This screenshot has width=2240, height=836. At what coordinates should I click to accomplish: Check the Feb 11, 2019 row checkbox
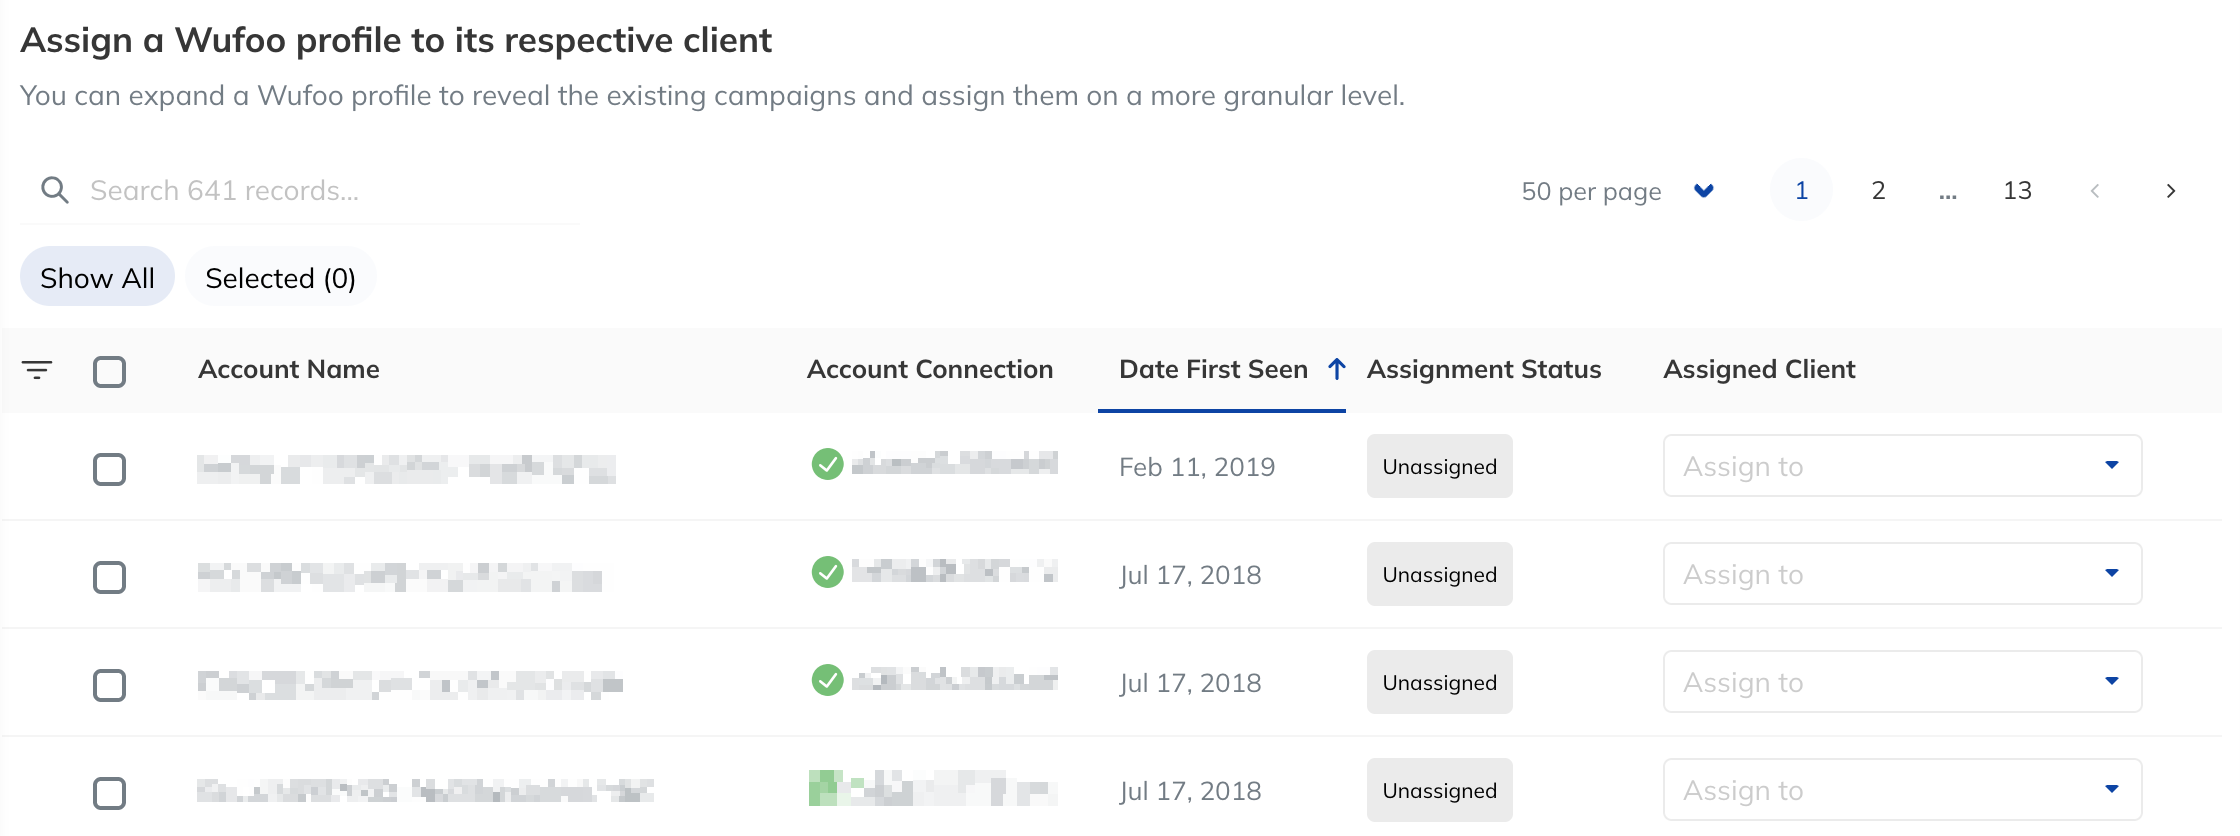tap(109, 469)
